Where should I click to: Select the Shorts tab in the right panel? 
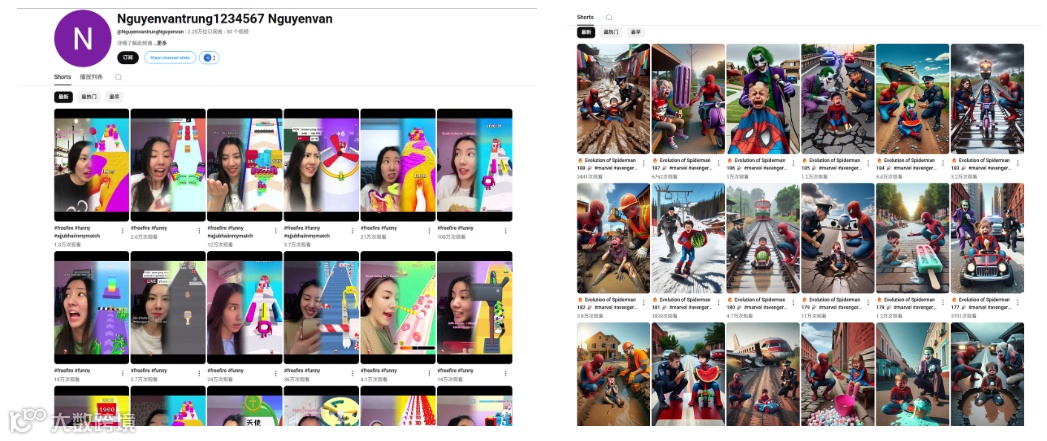tap(585, 17)
